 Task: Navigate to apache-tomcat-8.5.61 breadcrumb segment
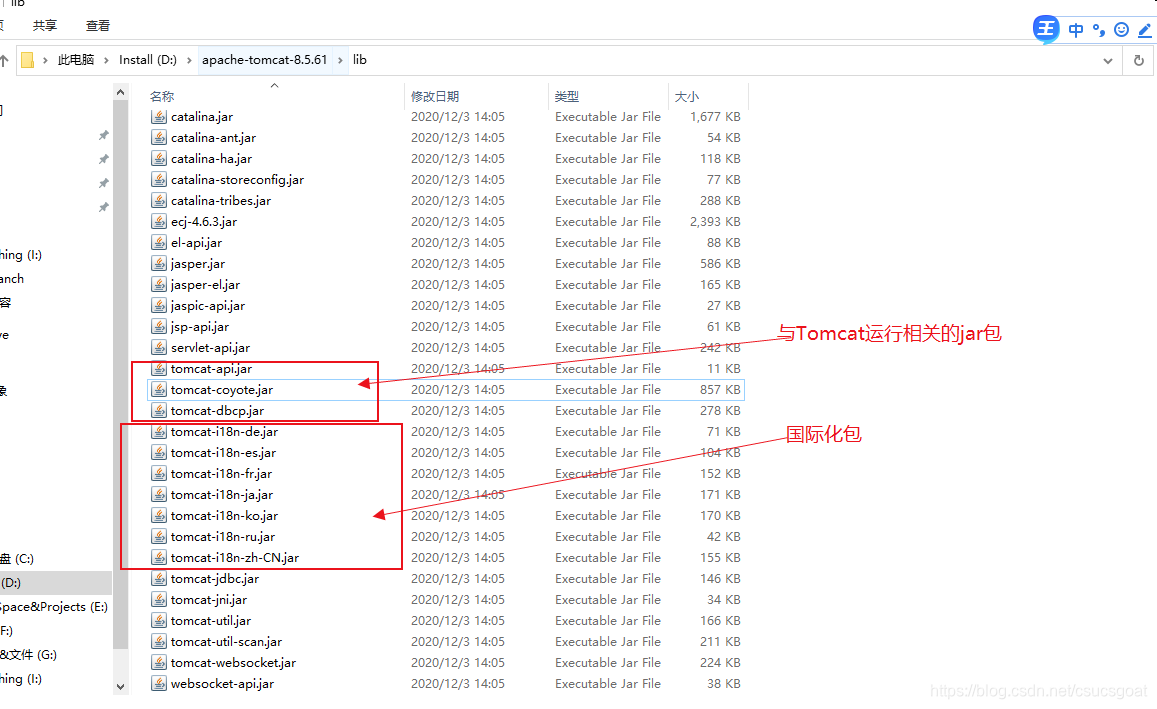pos(264,60)
